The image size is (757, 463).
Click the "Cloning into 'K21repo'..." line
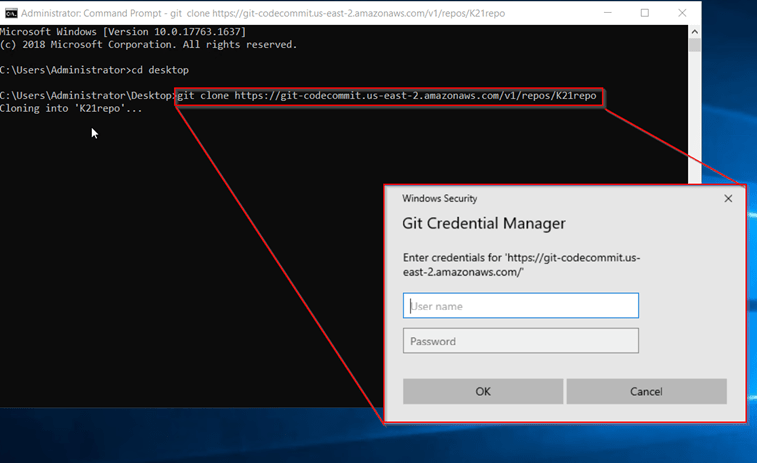(x=71, y=109)
